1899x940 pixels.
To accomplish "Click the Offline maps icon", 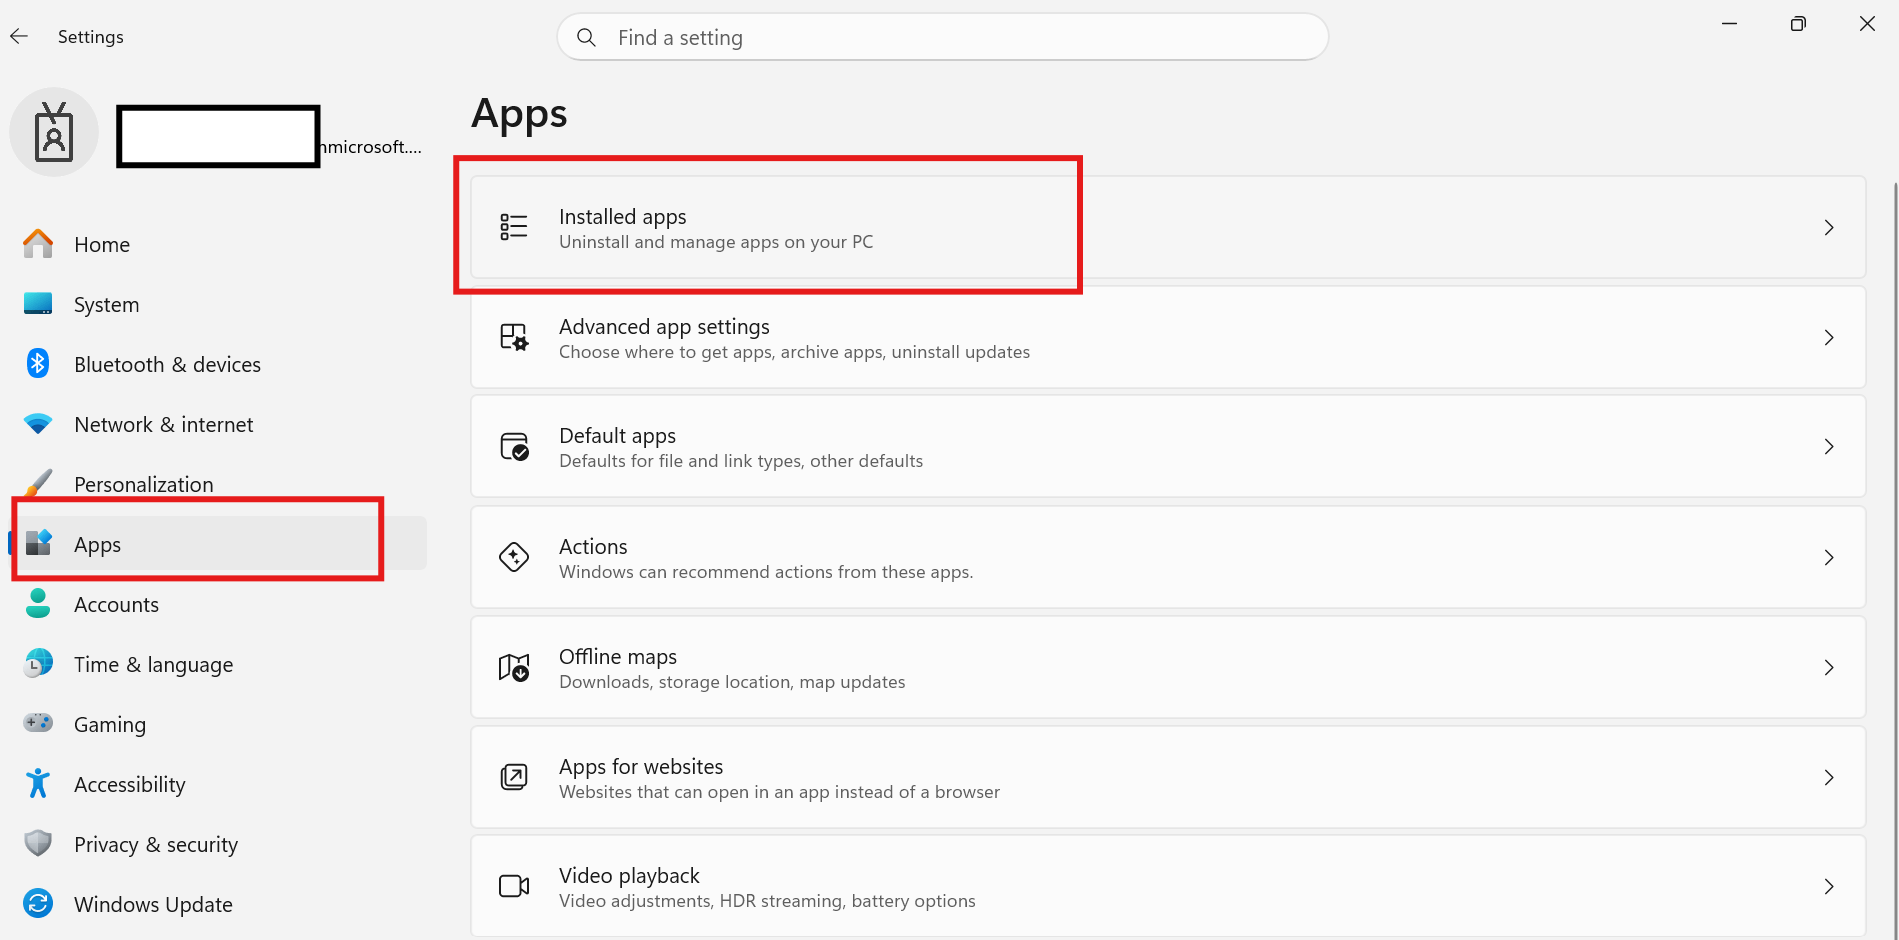I will click(x=514, y=667).
